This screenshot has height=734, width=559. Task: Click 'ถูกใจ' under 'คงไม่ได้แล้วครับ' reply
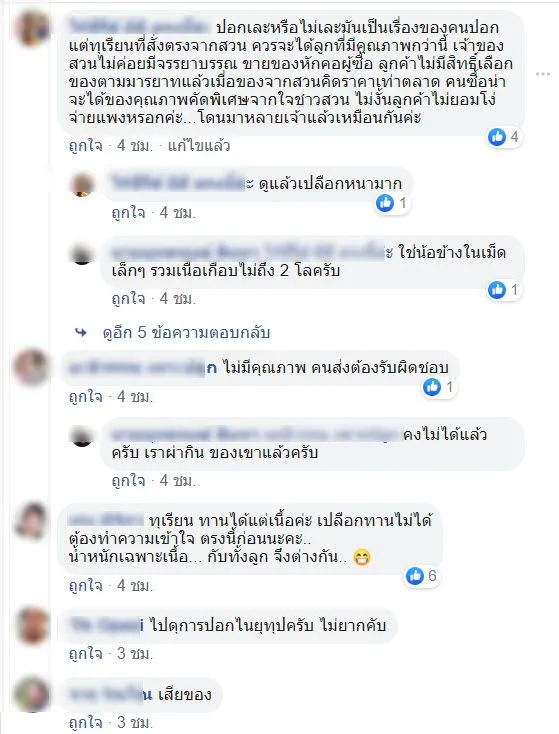tap(128, 481)
